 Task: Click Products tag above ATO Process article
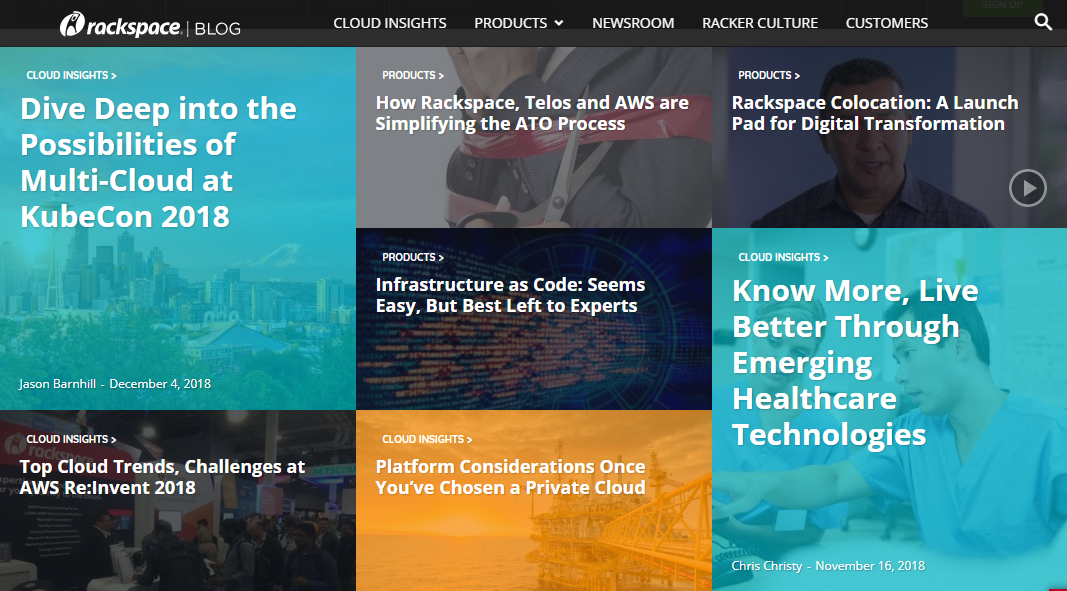point(413,76)
